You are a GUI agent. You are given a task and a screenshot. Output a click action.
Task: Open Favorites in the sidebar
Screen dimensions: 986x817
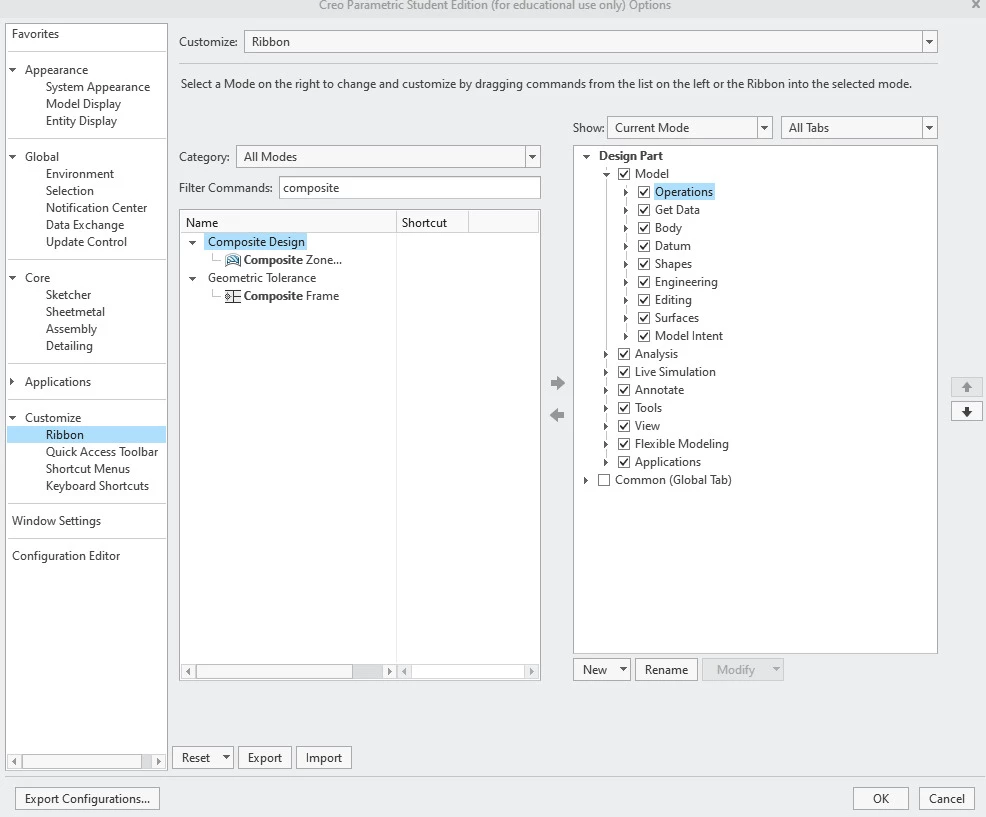[35, 34]
